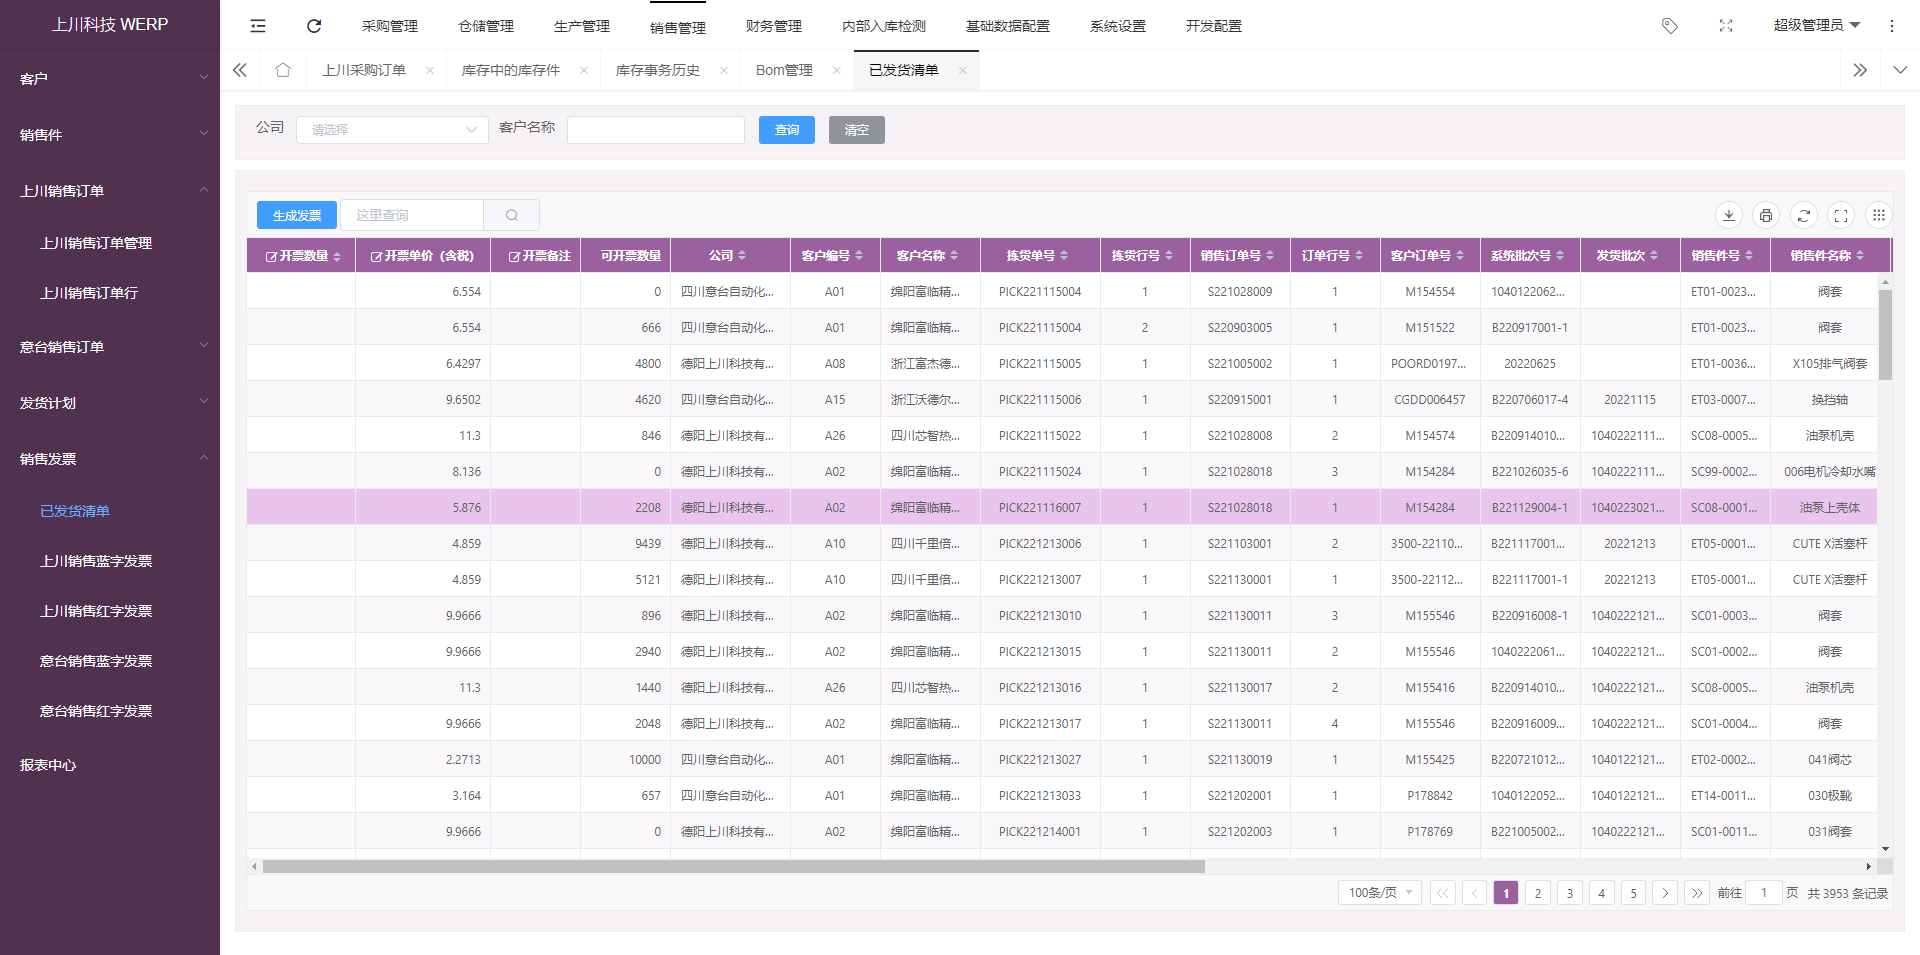
Task: Click the vertical table scrollbar thumb
Action: tap(1885, 335)
